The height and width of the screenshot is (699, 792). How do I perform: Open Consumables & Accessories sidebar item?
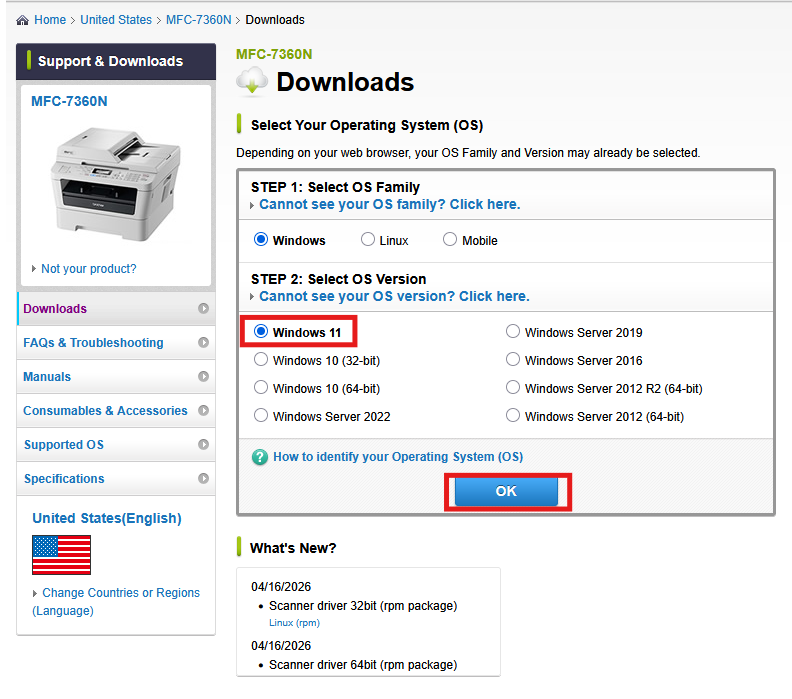tap(116, 410)
